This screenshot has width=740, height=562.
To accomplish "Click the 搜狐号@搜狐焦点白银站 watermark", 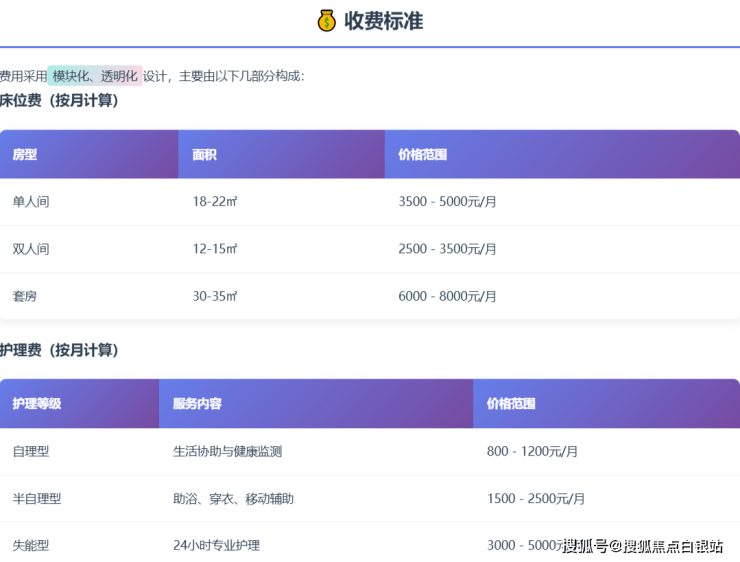I will 642,546.
